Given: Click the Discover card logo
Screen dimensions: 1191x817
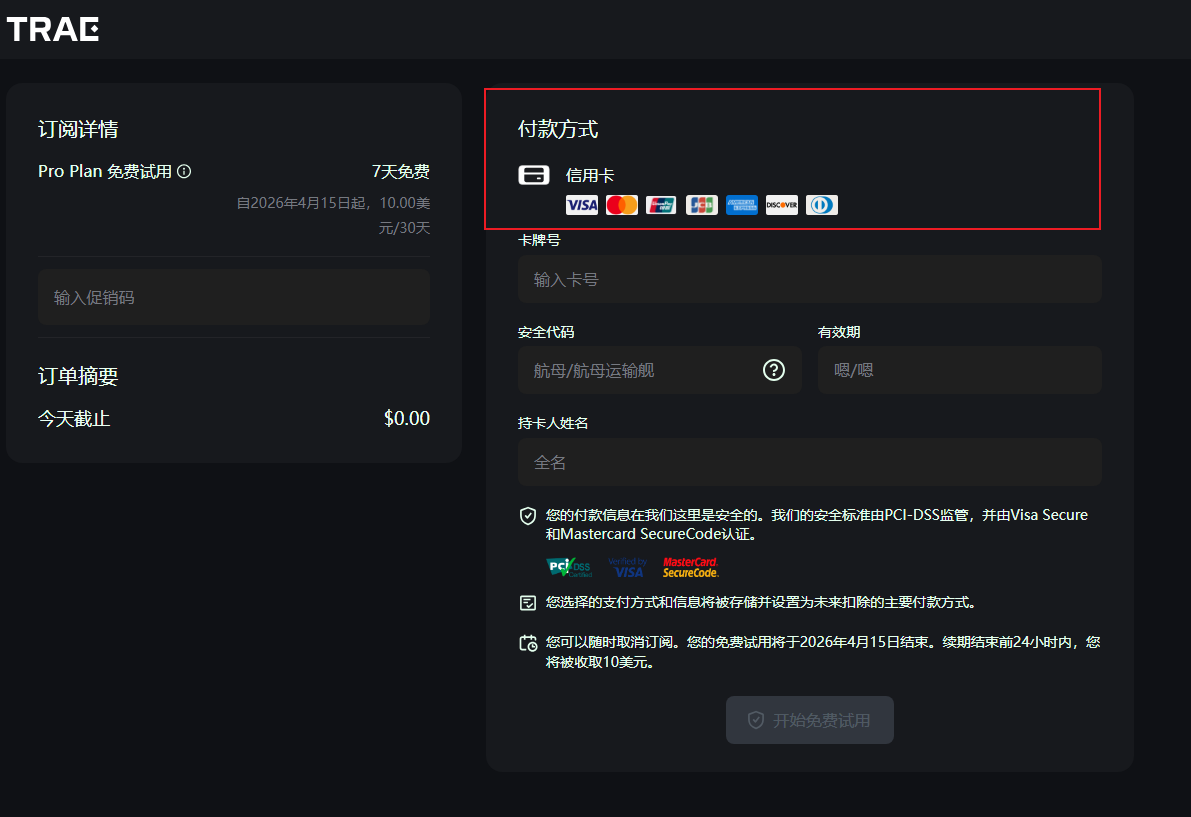Looking at the screenshot, I should click(781, 205).
